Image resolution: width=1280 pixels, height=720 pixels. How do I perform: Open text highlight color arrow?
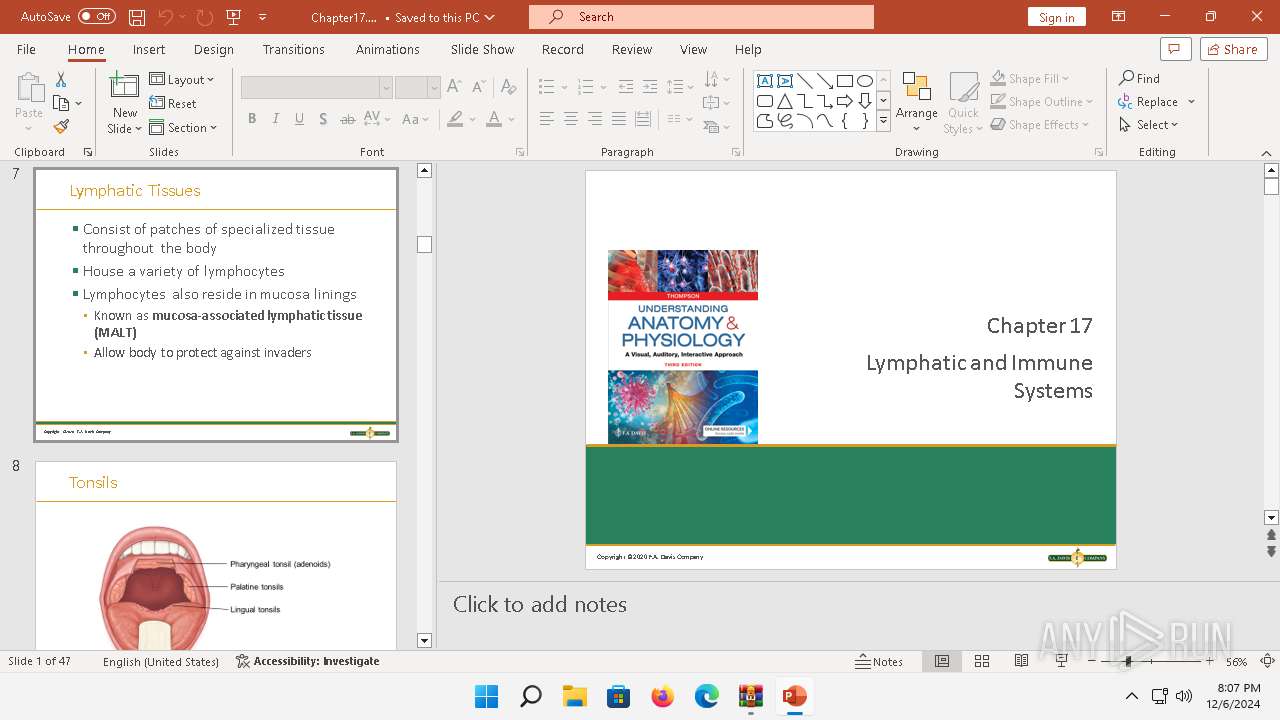(x=472, y=119)
